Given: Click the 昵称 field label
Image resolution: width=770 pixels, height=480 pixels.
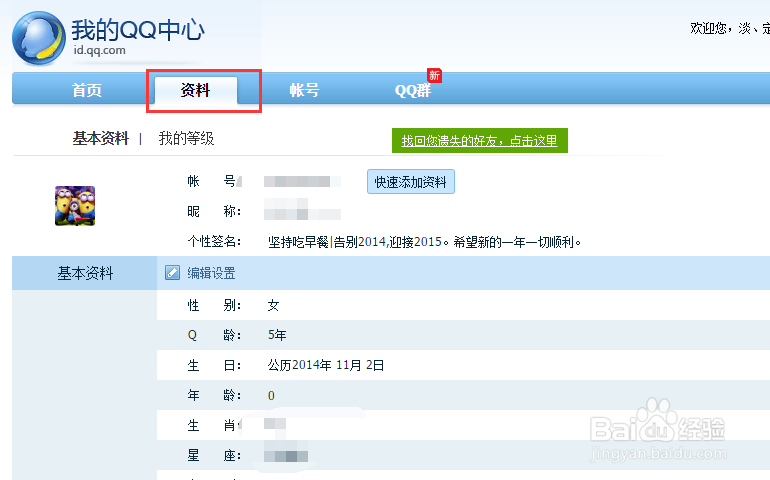Looking at the screenshot, I should pos(214,211).
